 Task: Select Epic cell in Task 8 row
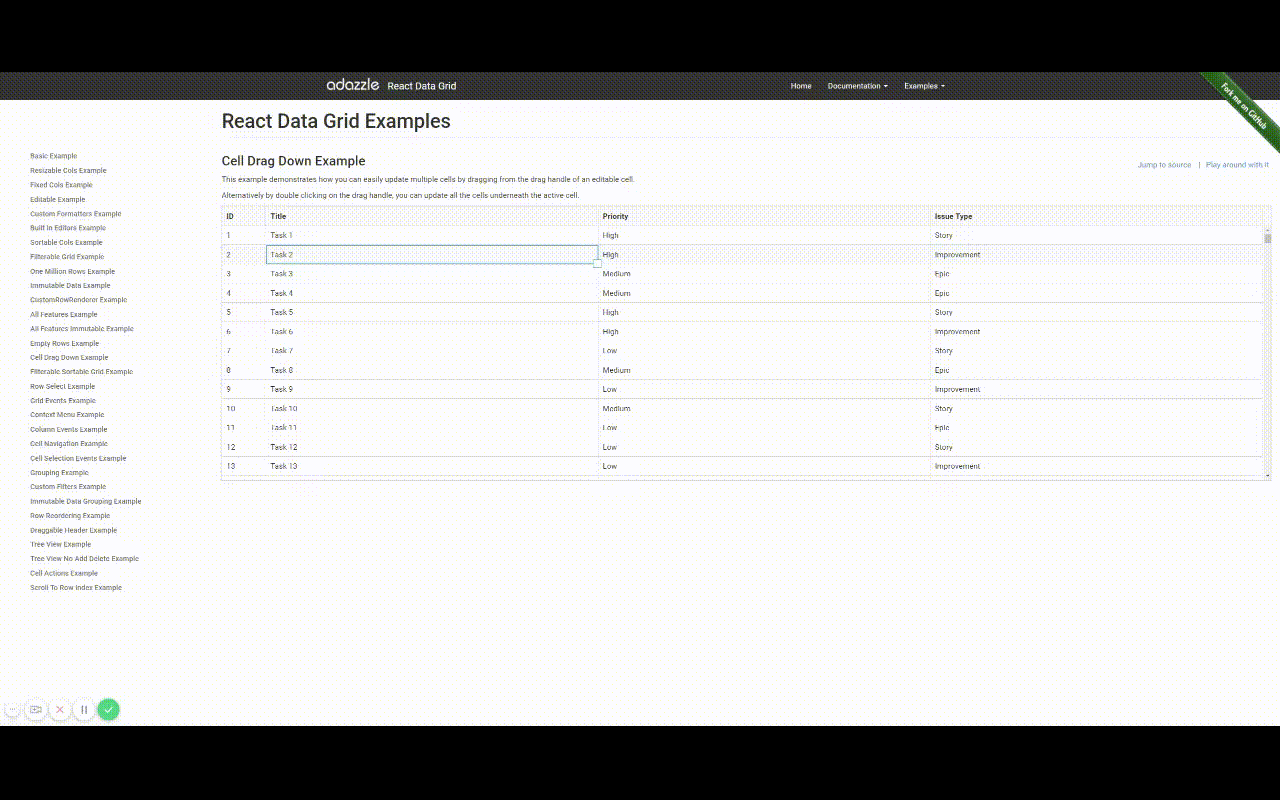1096,370
